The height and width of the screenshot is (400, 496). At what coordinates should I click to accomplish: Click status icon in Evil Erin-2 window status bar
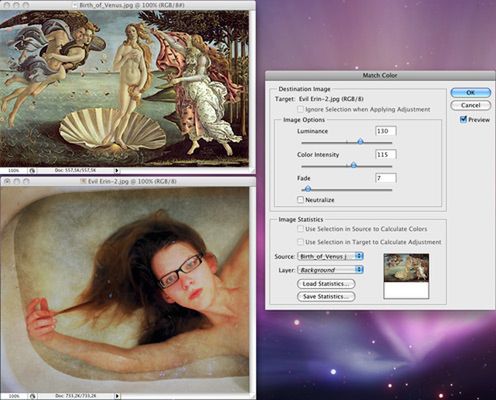[x=32, y=396]
